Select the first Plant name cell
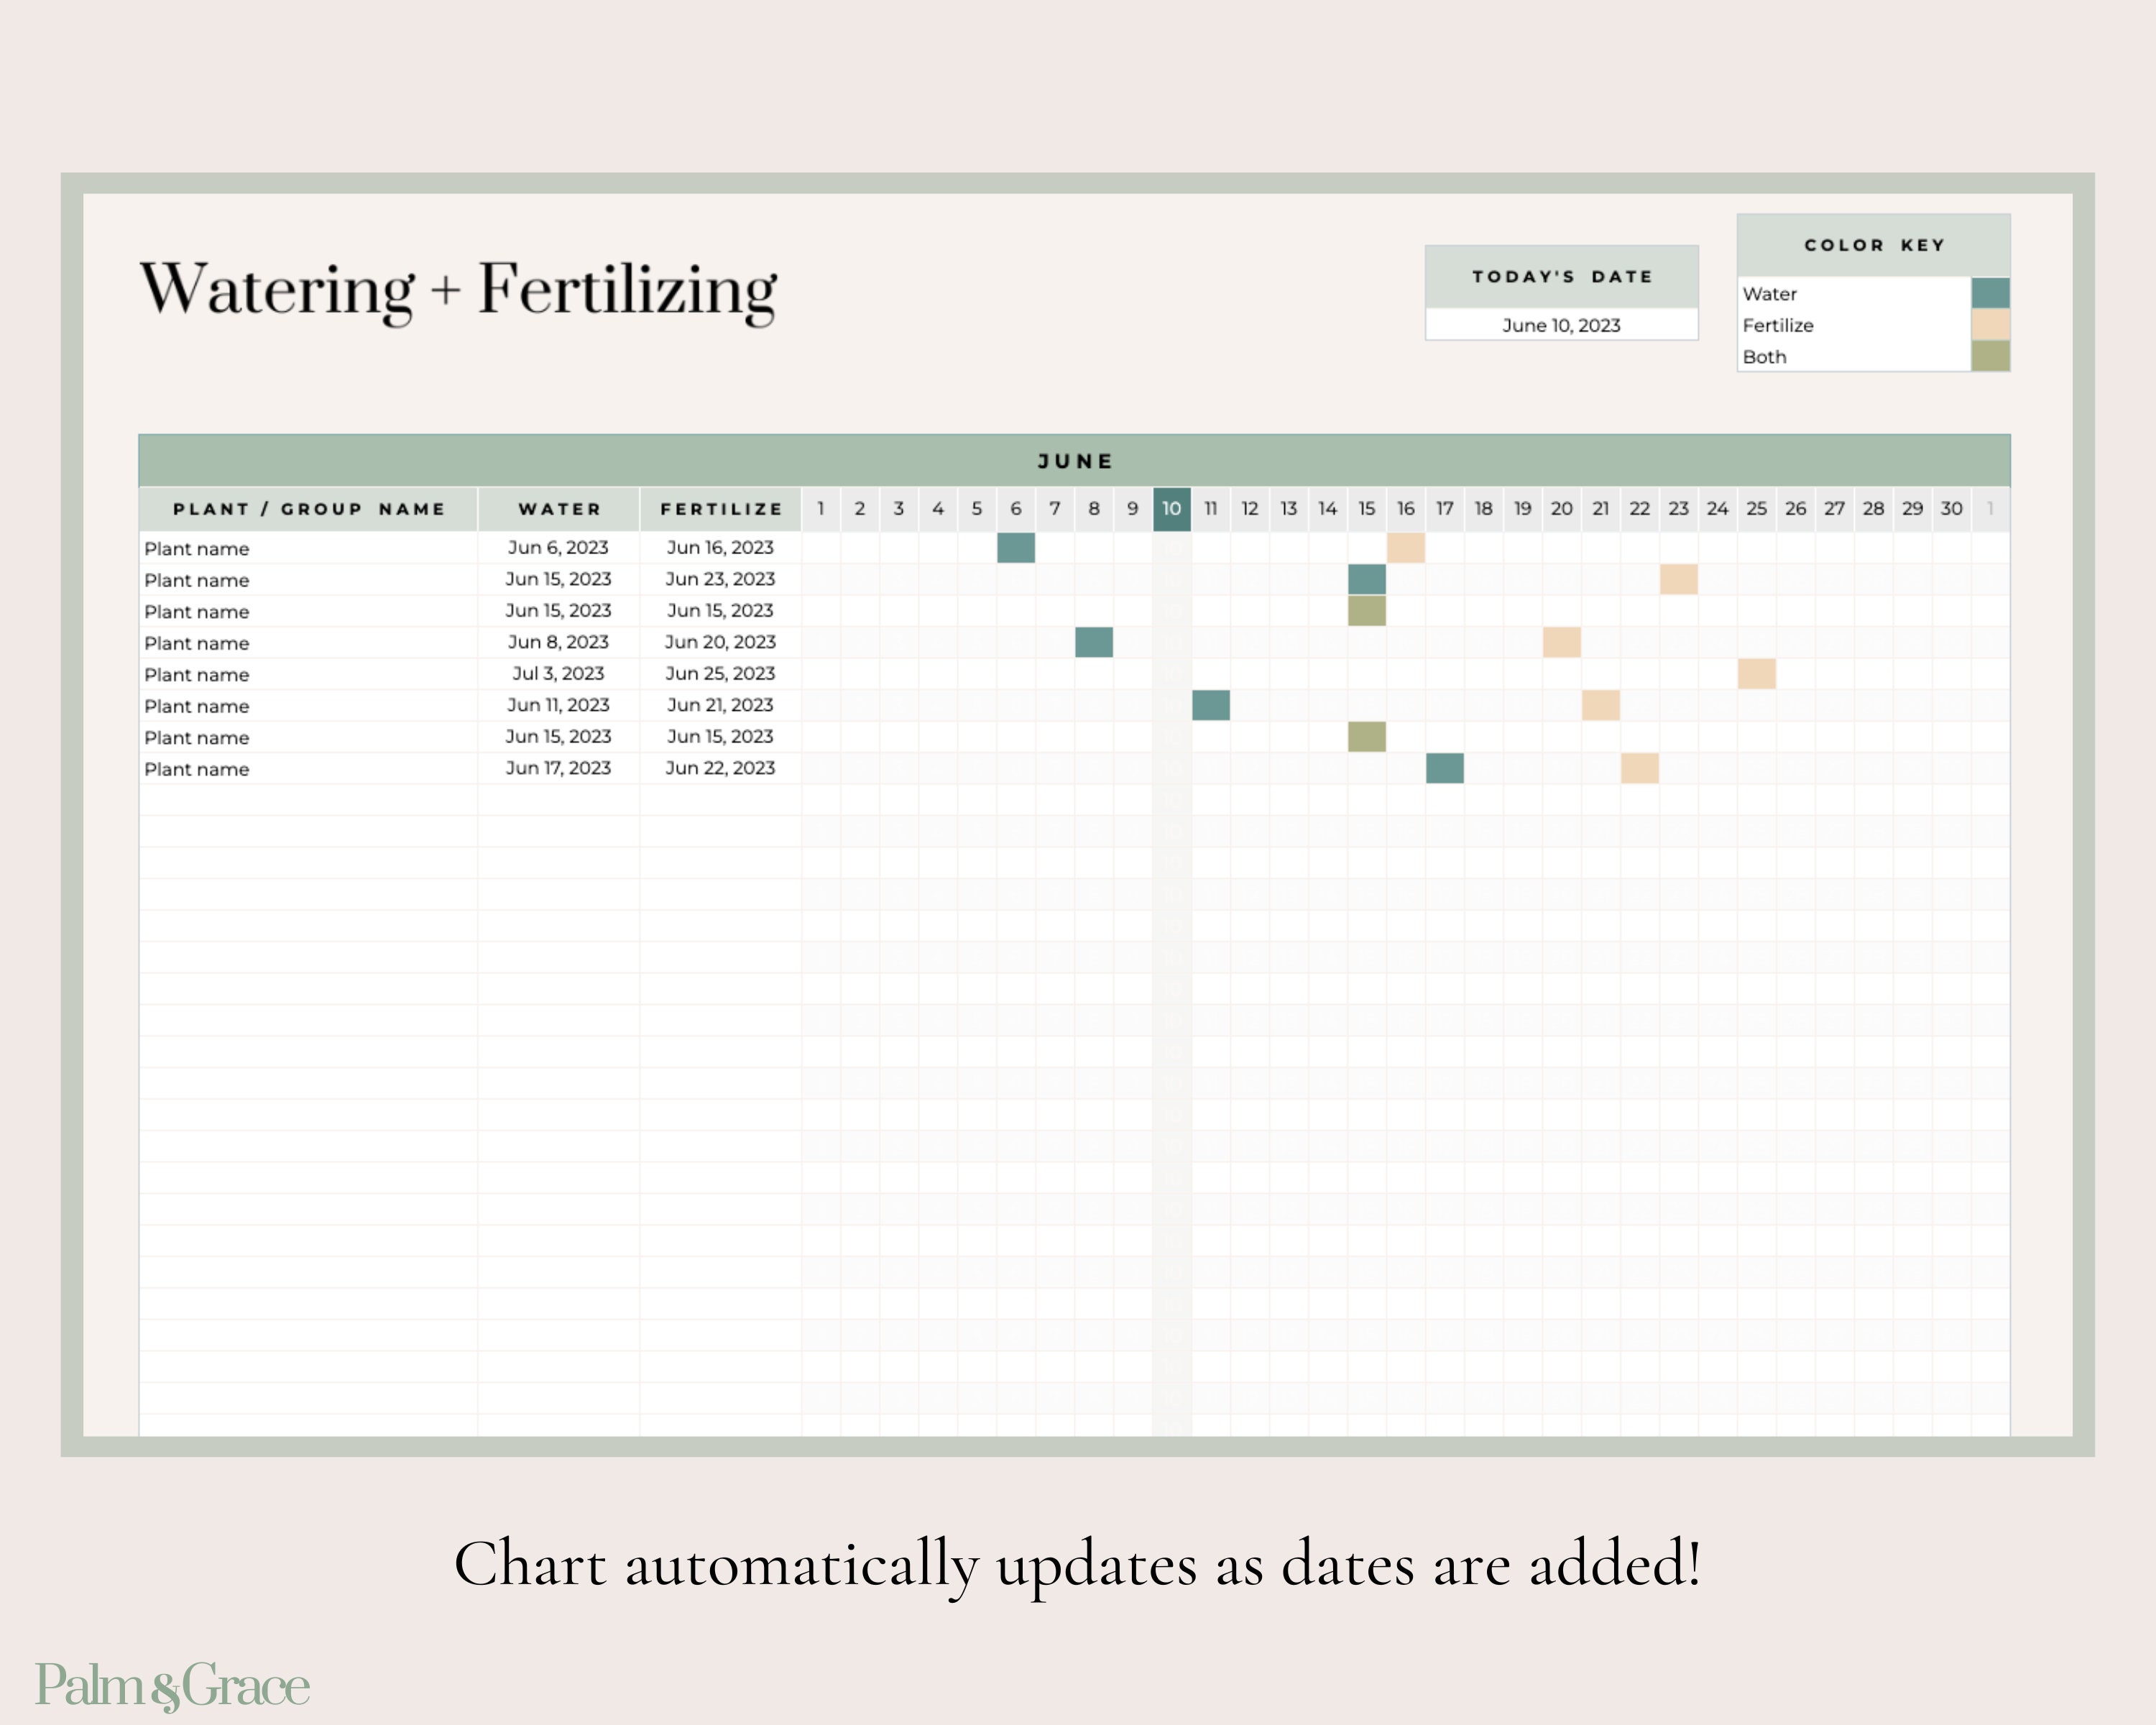The image size is (2156, 1725). (x=197, y=548)
